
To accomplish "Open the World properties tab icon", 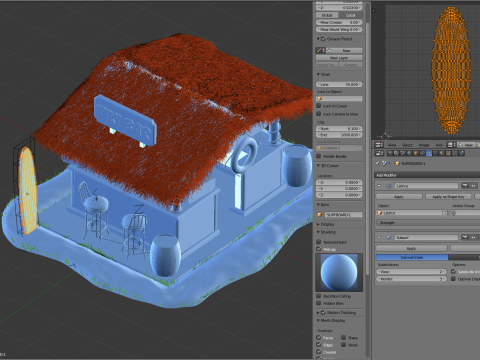I will (409, 153).
